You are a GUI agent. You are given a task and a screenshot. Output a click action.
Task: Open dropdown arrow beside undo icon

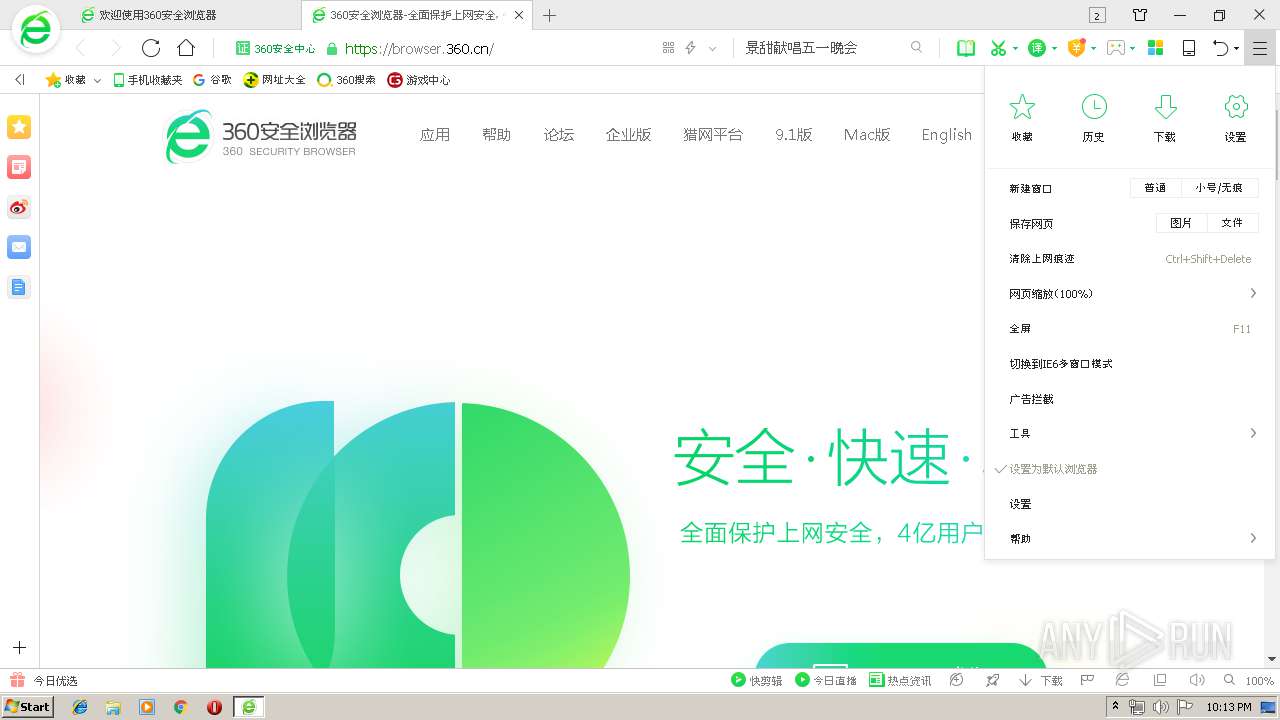pos(1236,48)
